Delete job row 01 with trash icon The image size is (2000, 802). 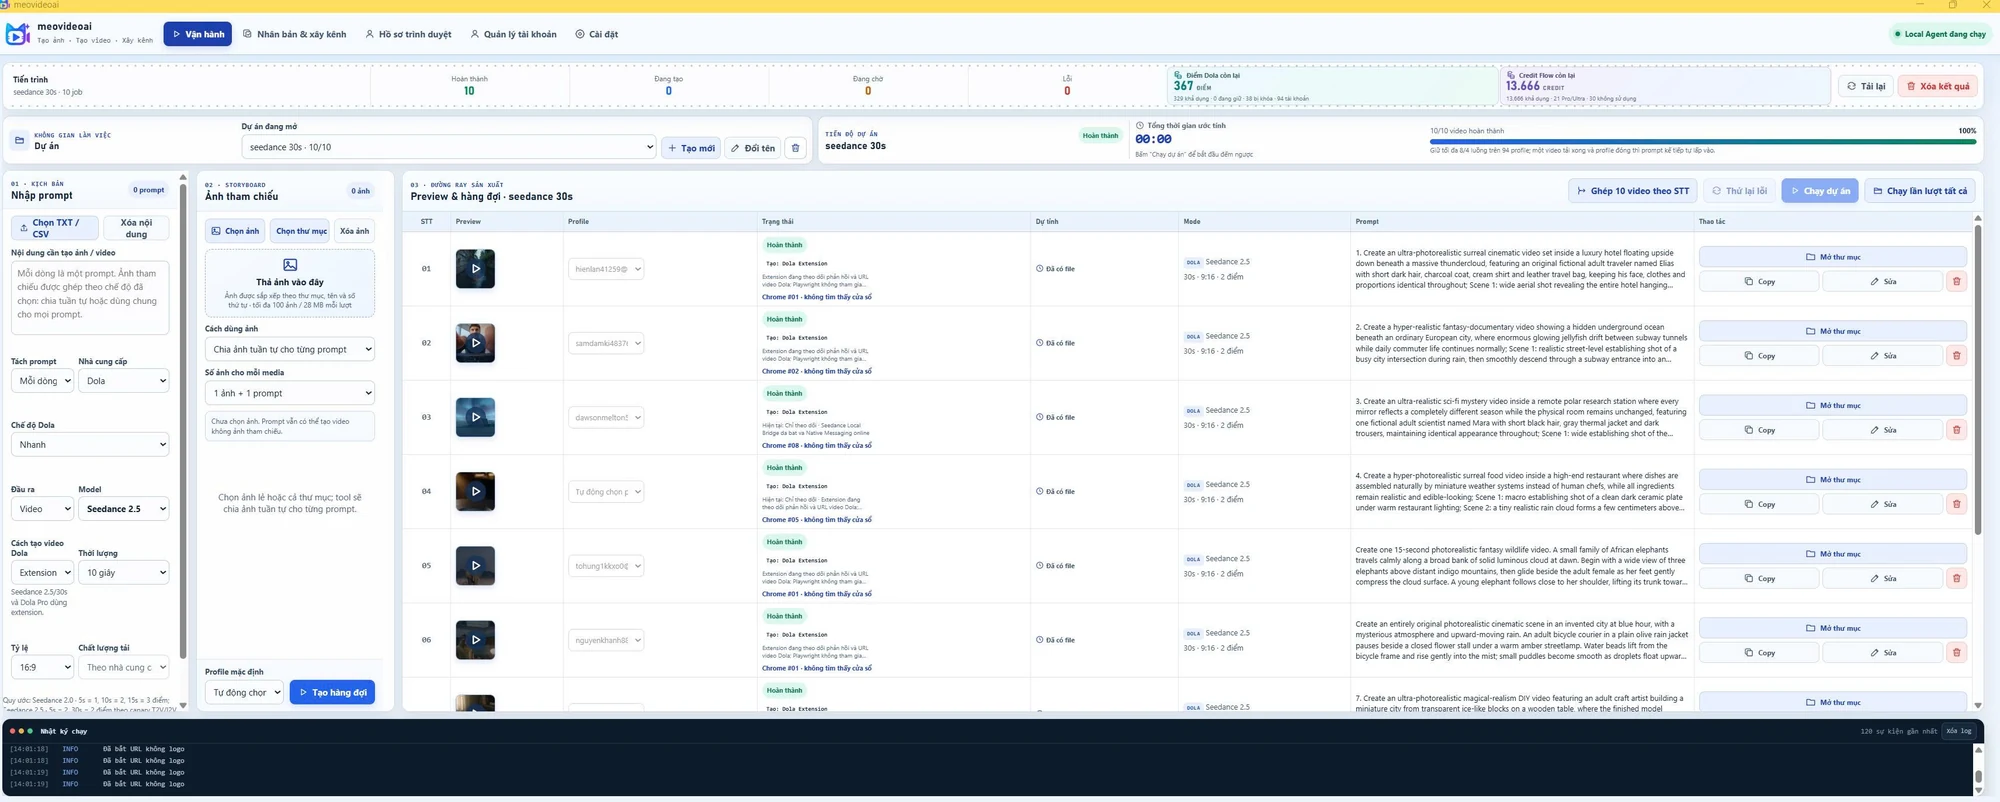pyautogui.click(x=1956, y=282)
